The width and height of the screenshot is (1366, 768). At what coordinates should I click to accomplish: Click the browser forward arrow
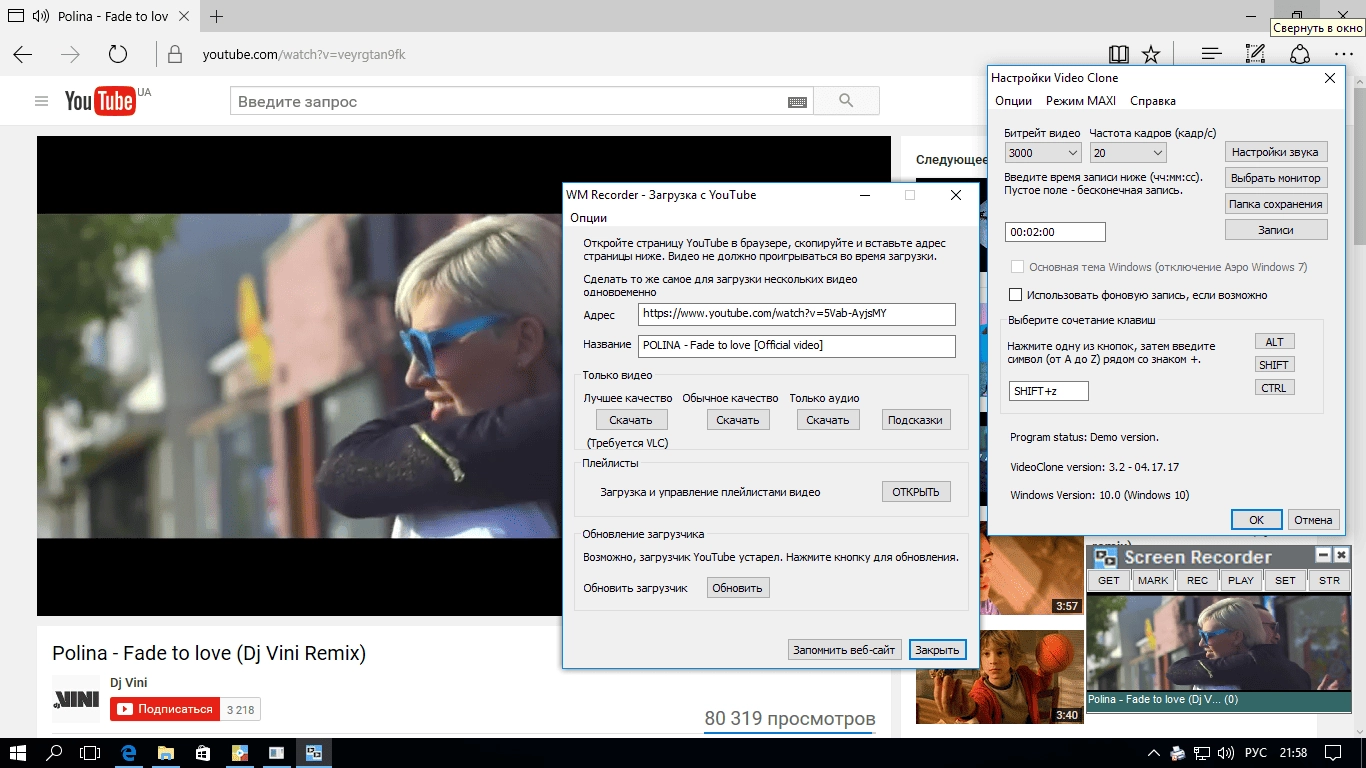[x=70, y=54]
